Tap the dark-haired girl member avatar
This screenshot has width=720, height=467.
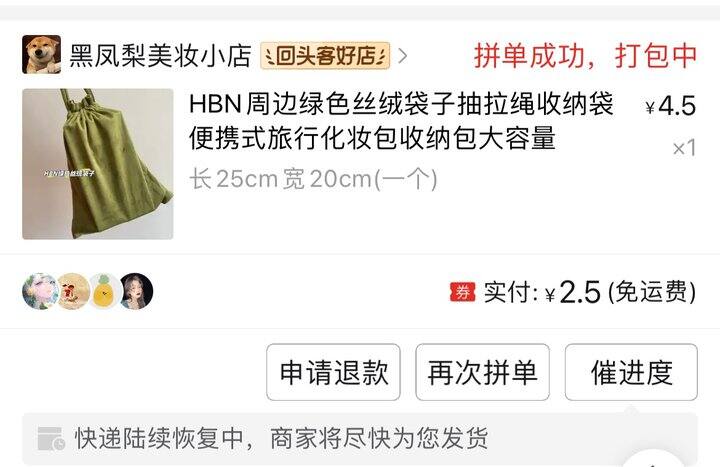(136, 291)
